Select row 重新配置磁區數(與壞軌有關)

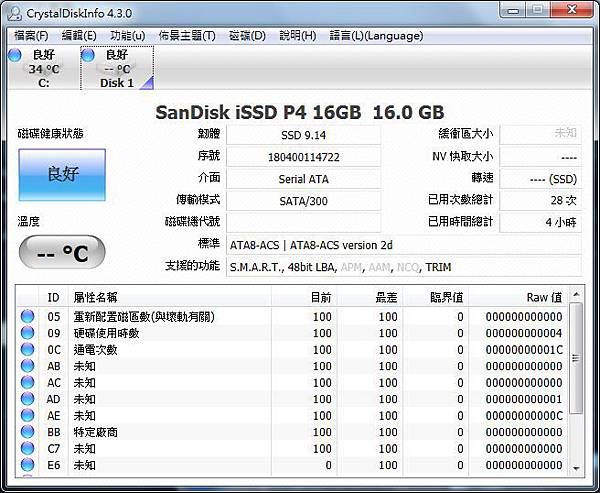pyautogui.click(x=292, y=317)
